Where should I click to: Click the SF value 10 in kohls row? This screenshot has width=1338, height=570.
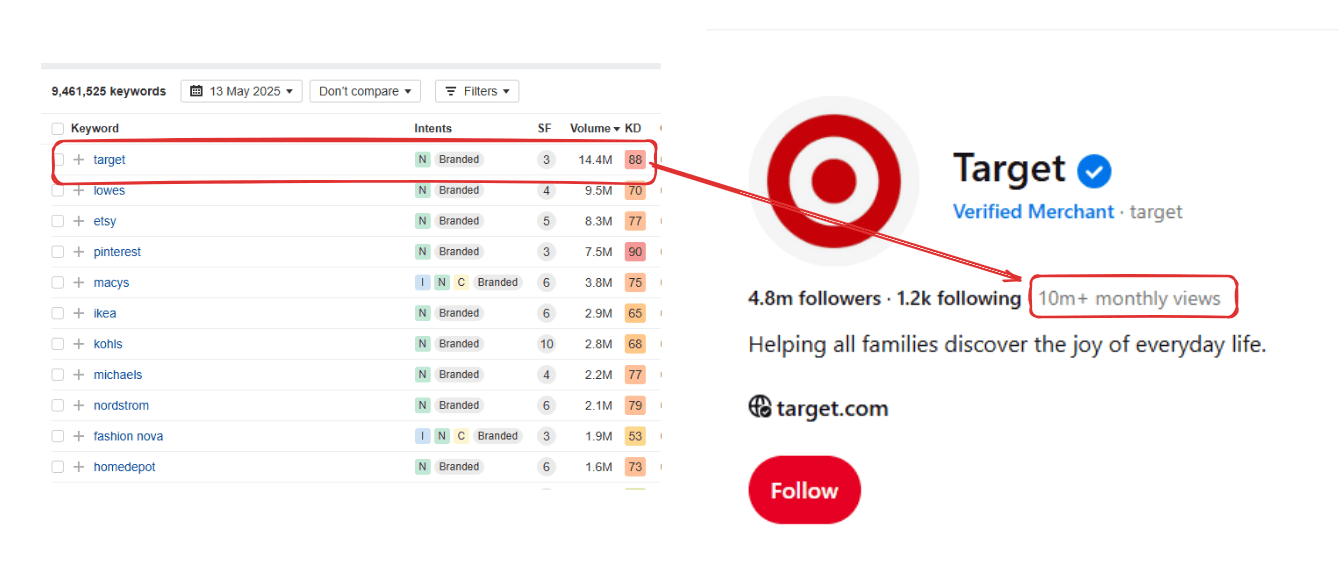pos(546,344)
